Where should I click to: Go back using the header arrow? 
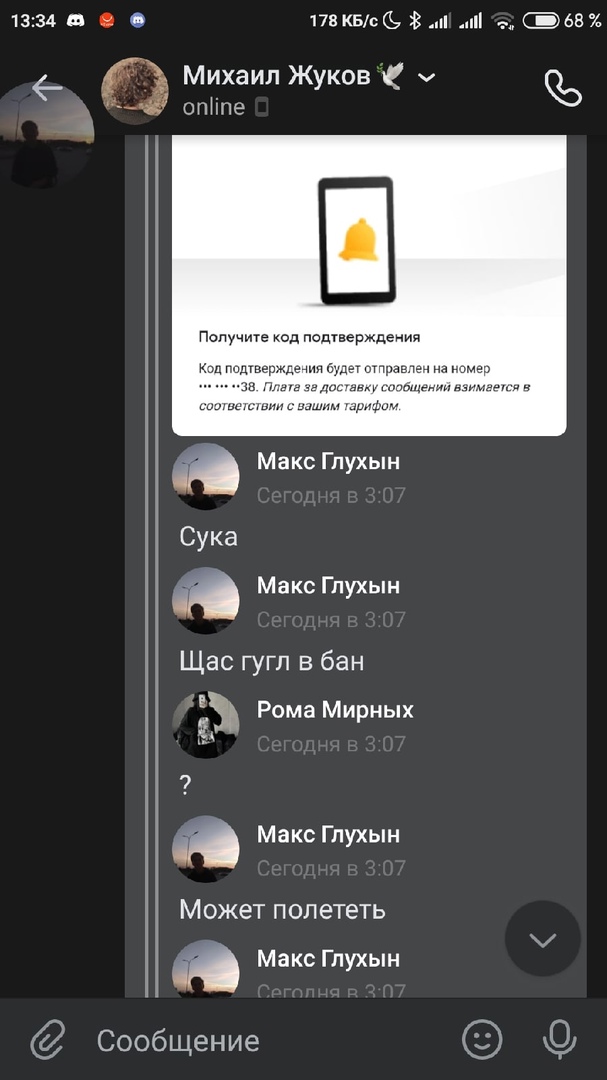pos(46,88)
